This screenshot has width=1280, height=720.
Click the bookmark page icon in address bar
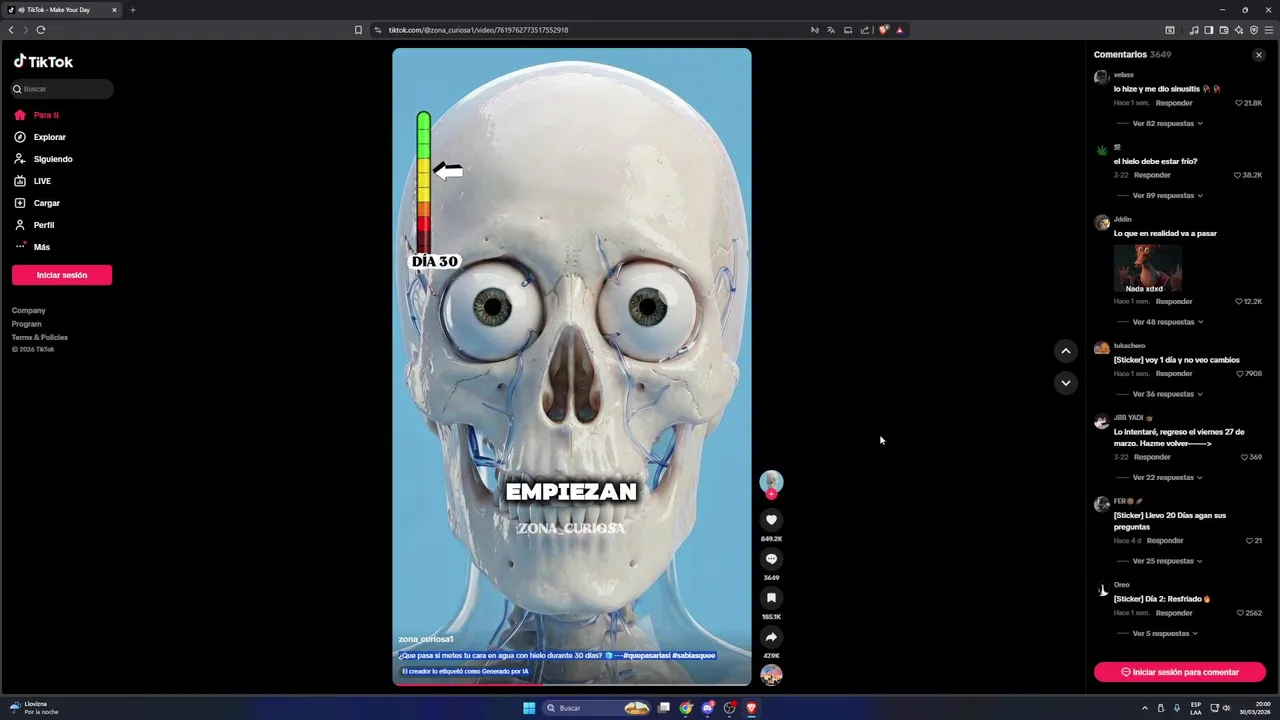pyautogui.click(x=358, y=30)
